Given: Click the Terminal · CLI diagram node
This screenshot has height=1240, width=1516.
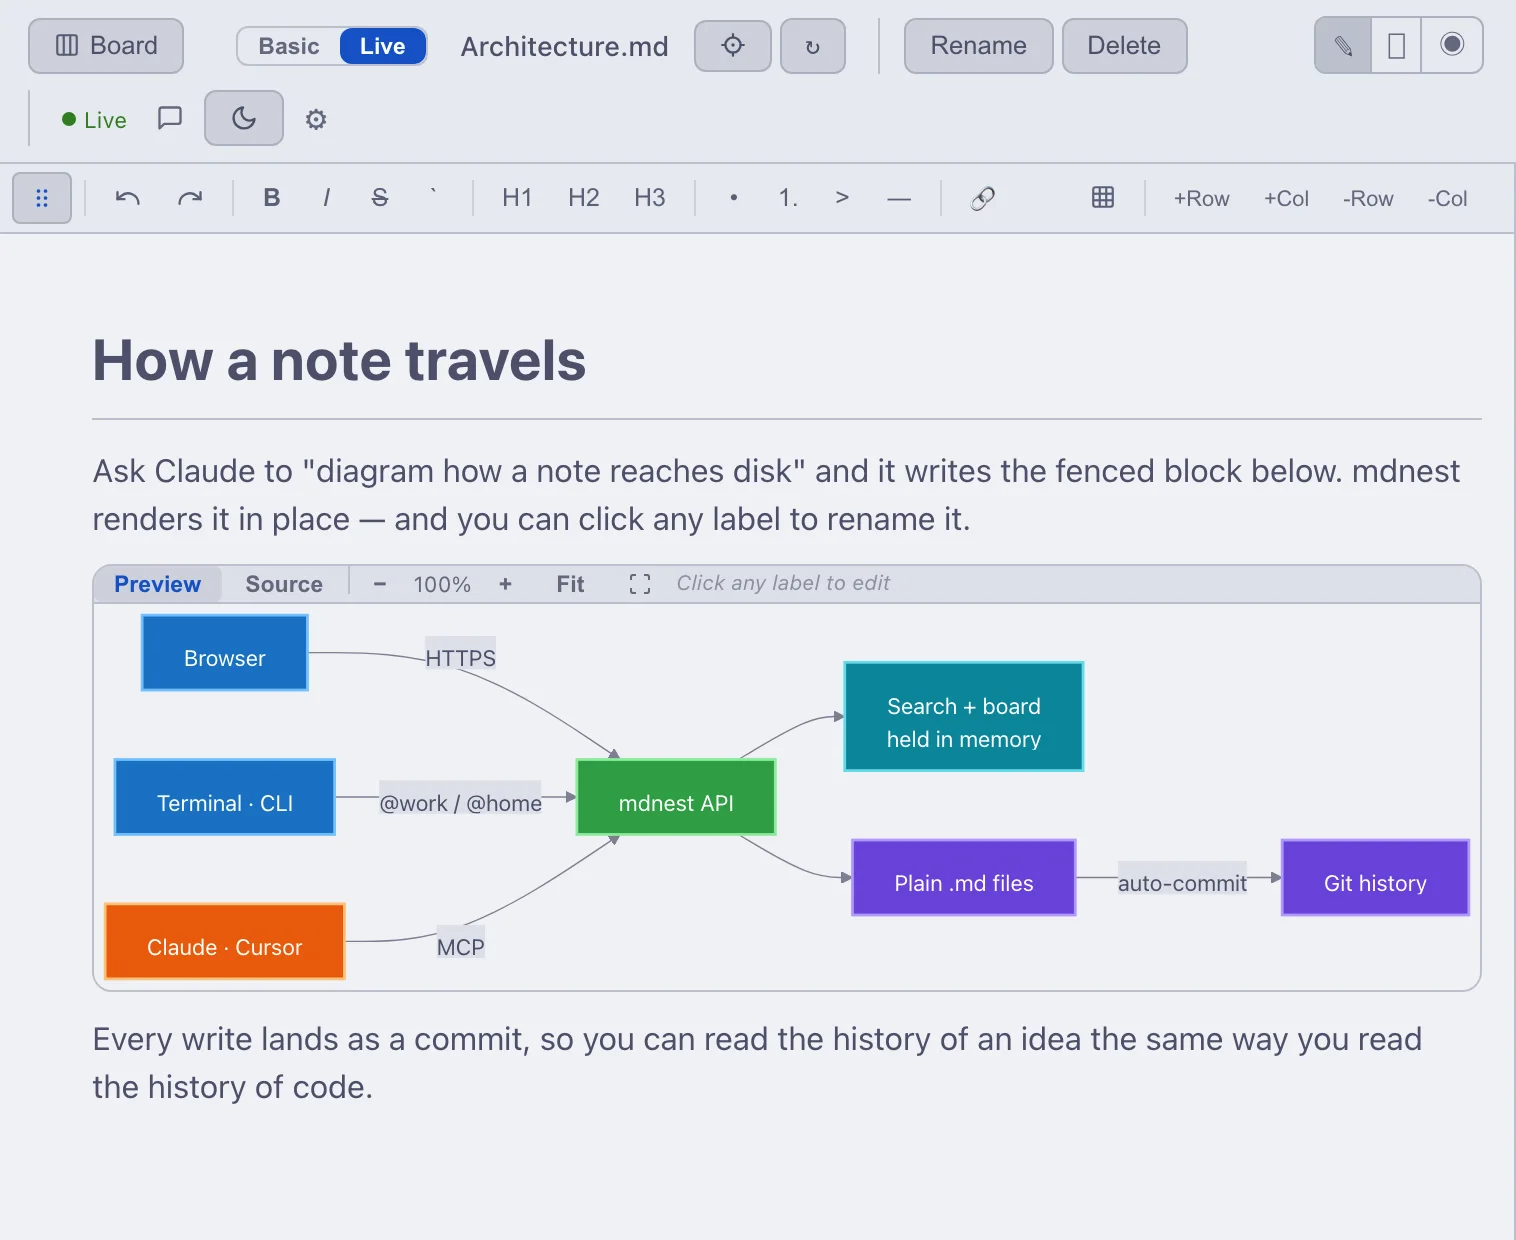Looking at the screenshot, I should 225,798.
